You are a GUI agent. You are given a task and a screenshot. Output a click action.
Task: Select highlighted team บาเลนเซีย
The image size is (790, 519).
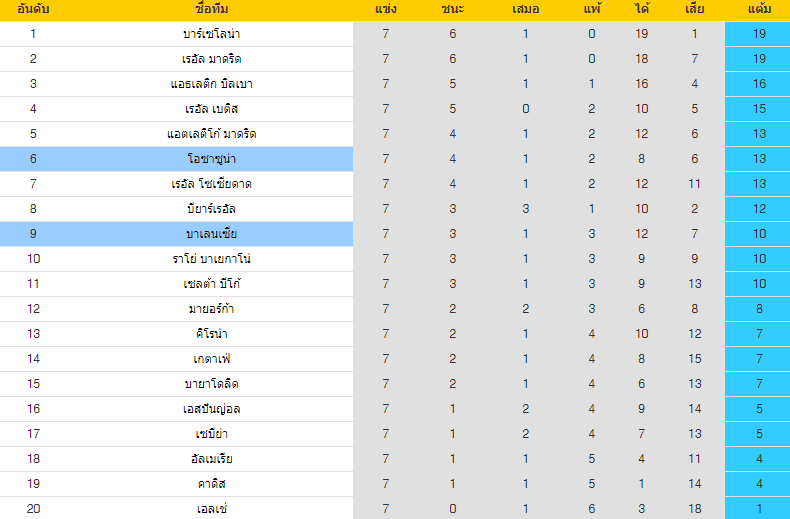212,234
